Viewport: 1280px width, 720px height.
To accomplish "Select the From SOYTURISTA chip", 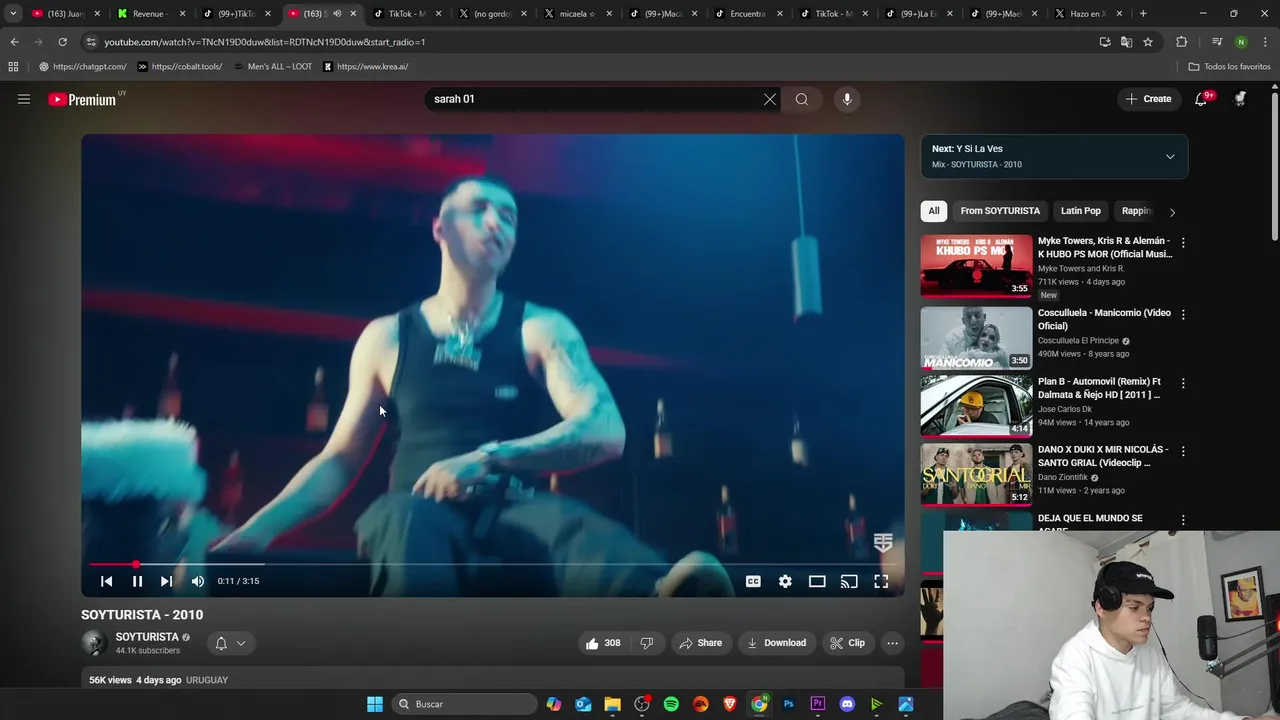I will pos(1000,211).
